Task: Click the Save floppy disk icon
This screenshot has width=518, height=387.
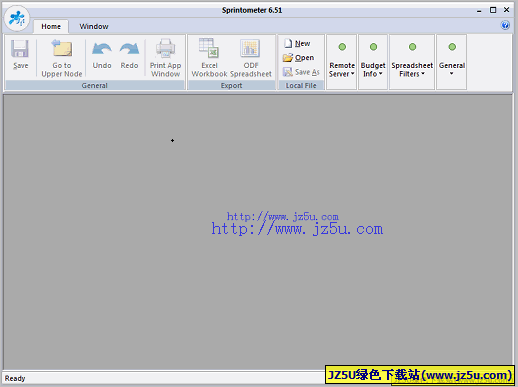Action: coord(20,49)
